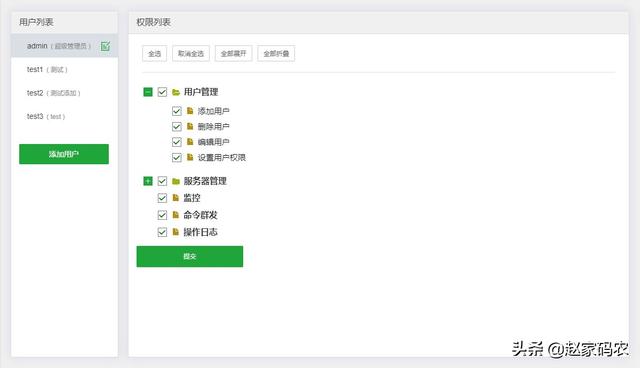Click the 删除用户 tree label
640x368 pixels.
click(213, 126)
